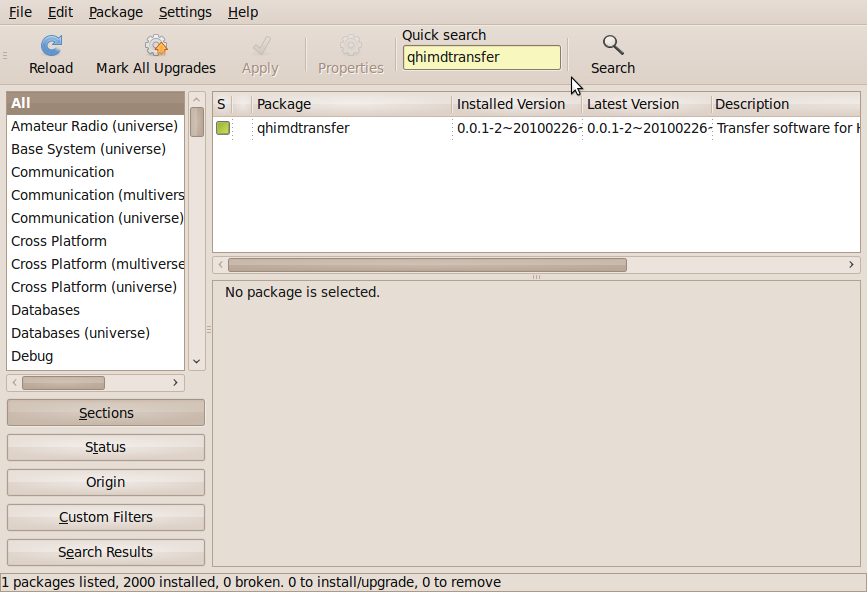The height and width of the screenshot is (592, 867).
Task: Show Search Results list
Action: pos(105,553)
